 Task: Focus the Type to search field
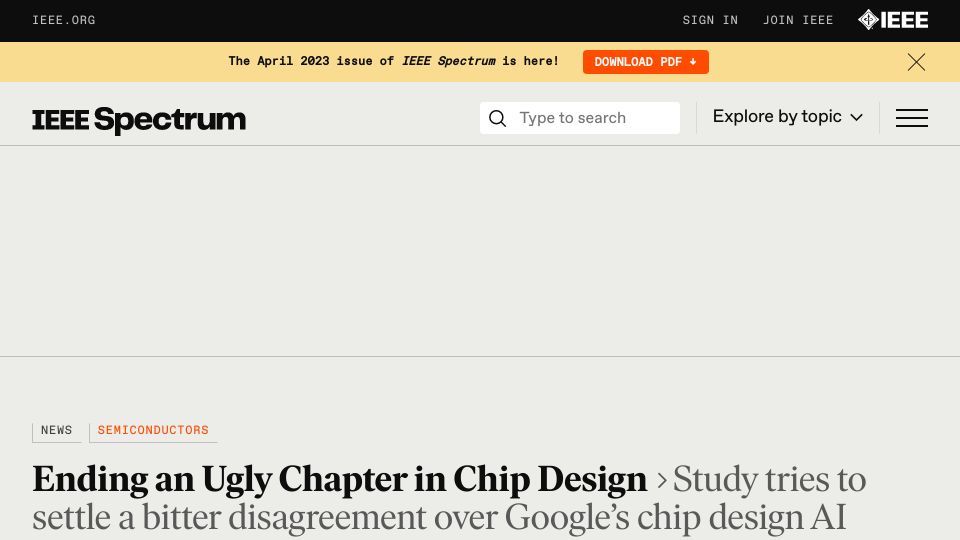579,118
